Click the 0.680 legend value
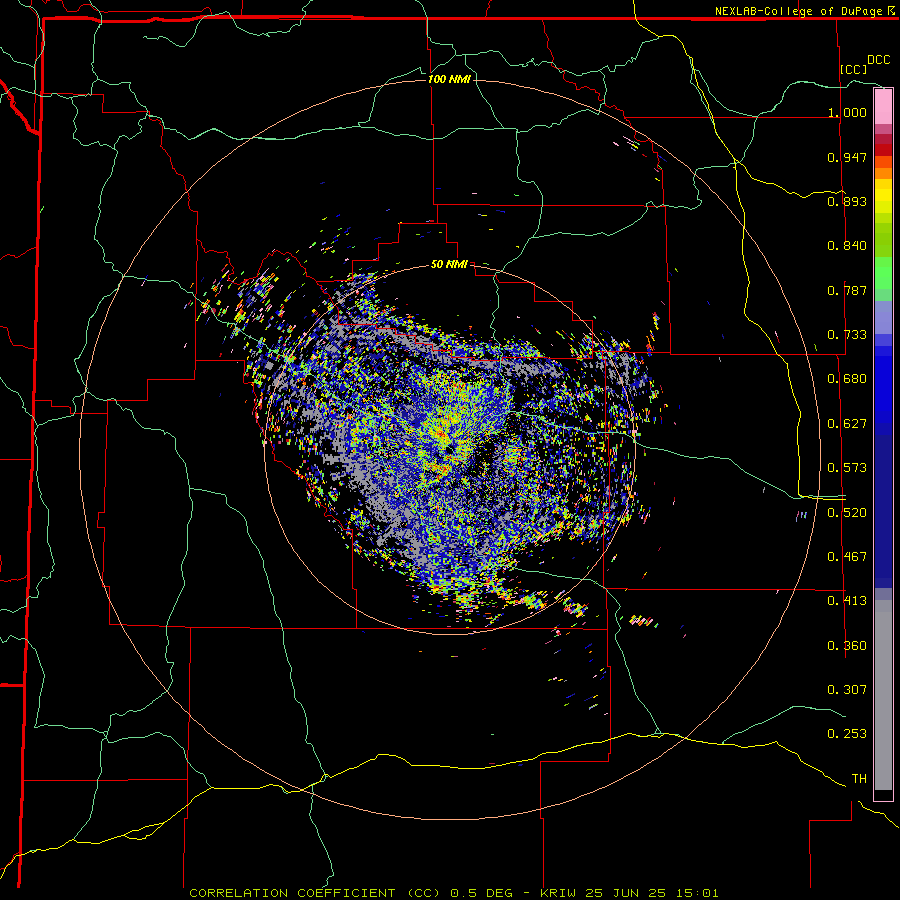This screenshot has height=900, width=900. [x=847, y=379]
